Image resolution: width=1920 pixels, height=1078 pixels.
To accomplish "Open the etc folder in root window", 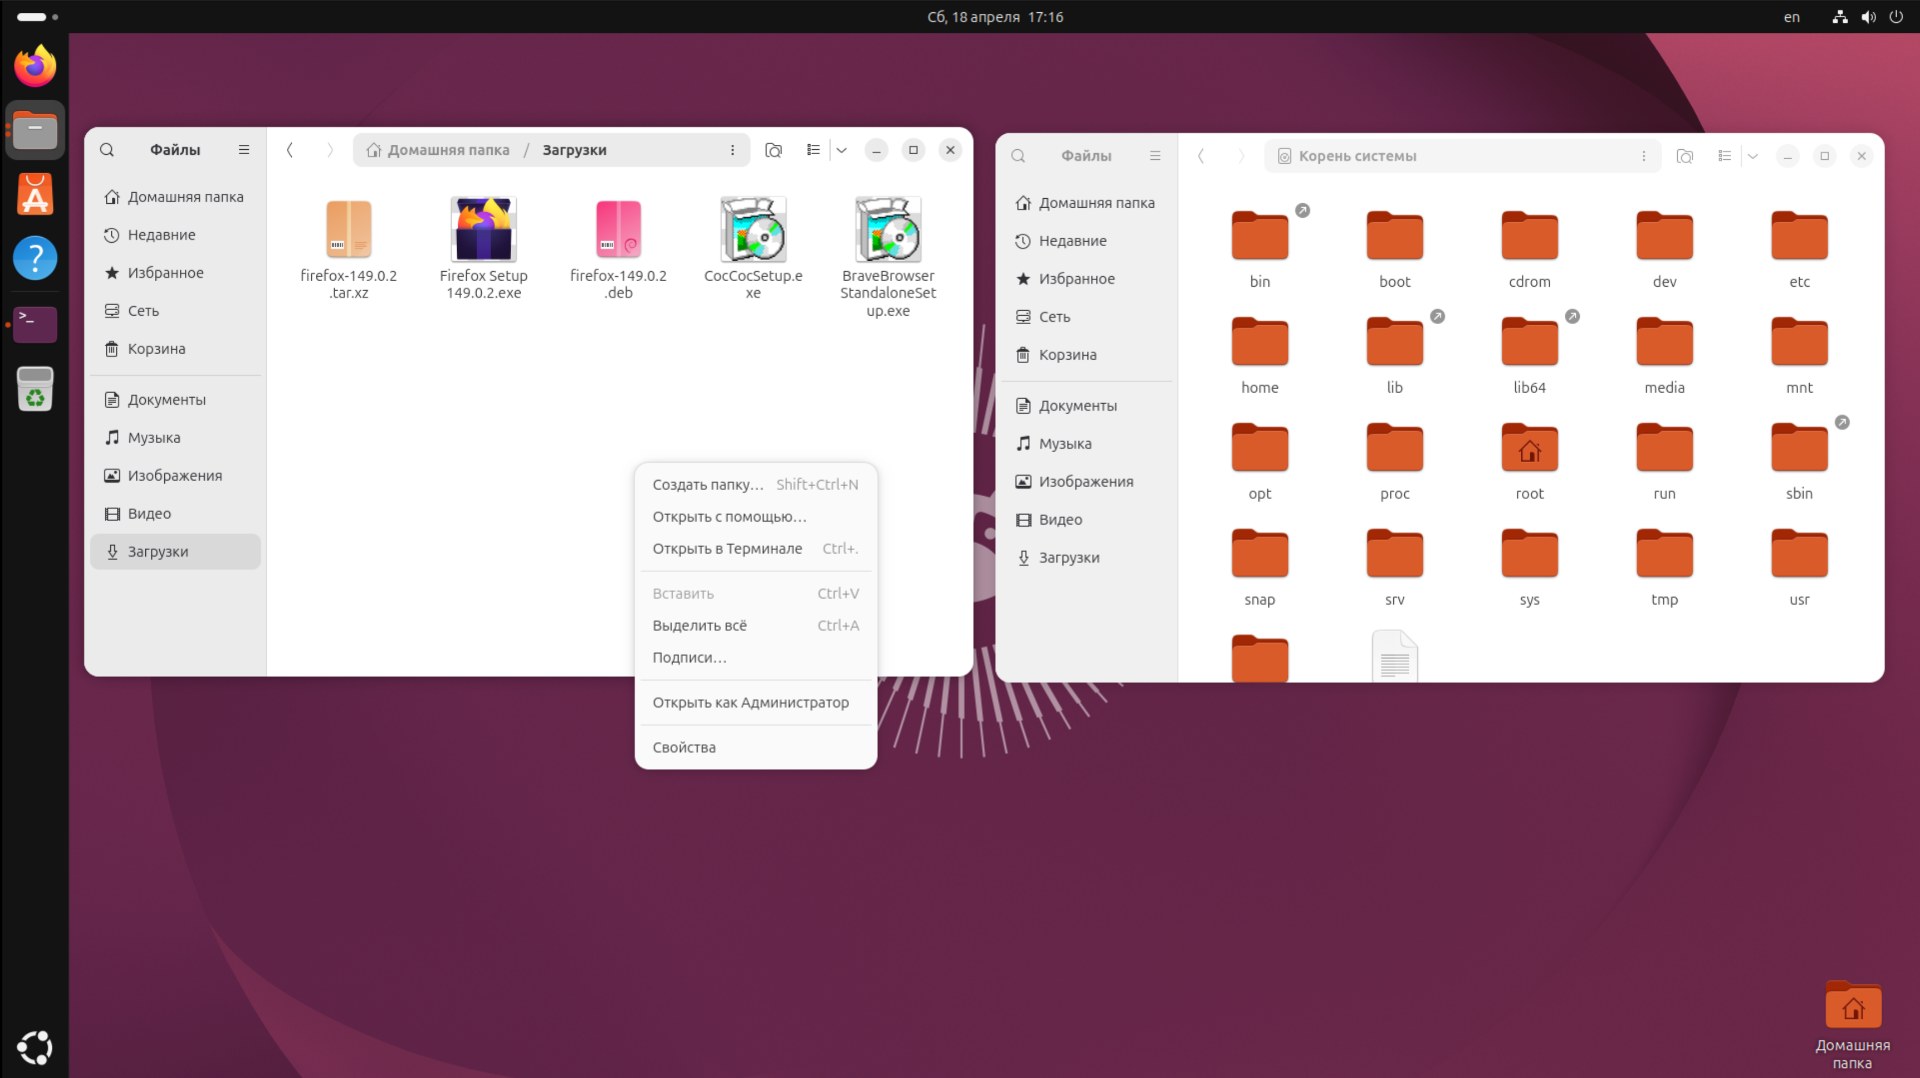I will 1798,237.
